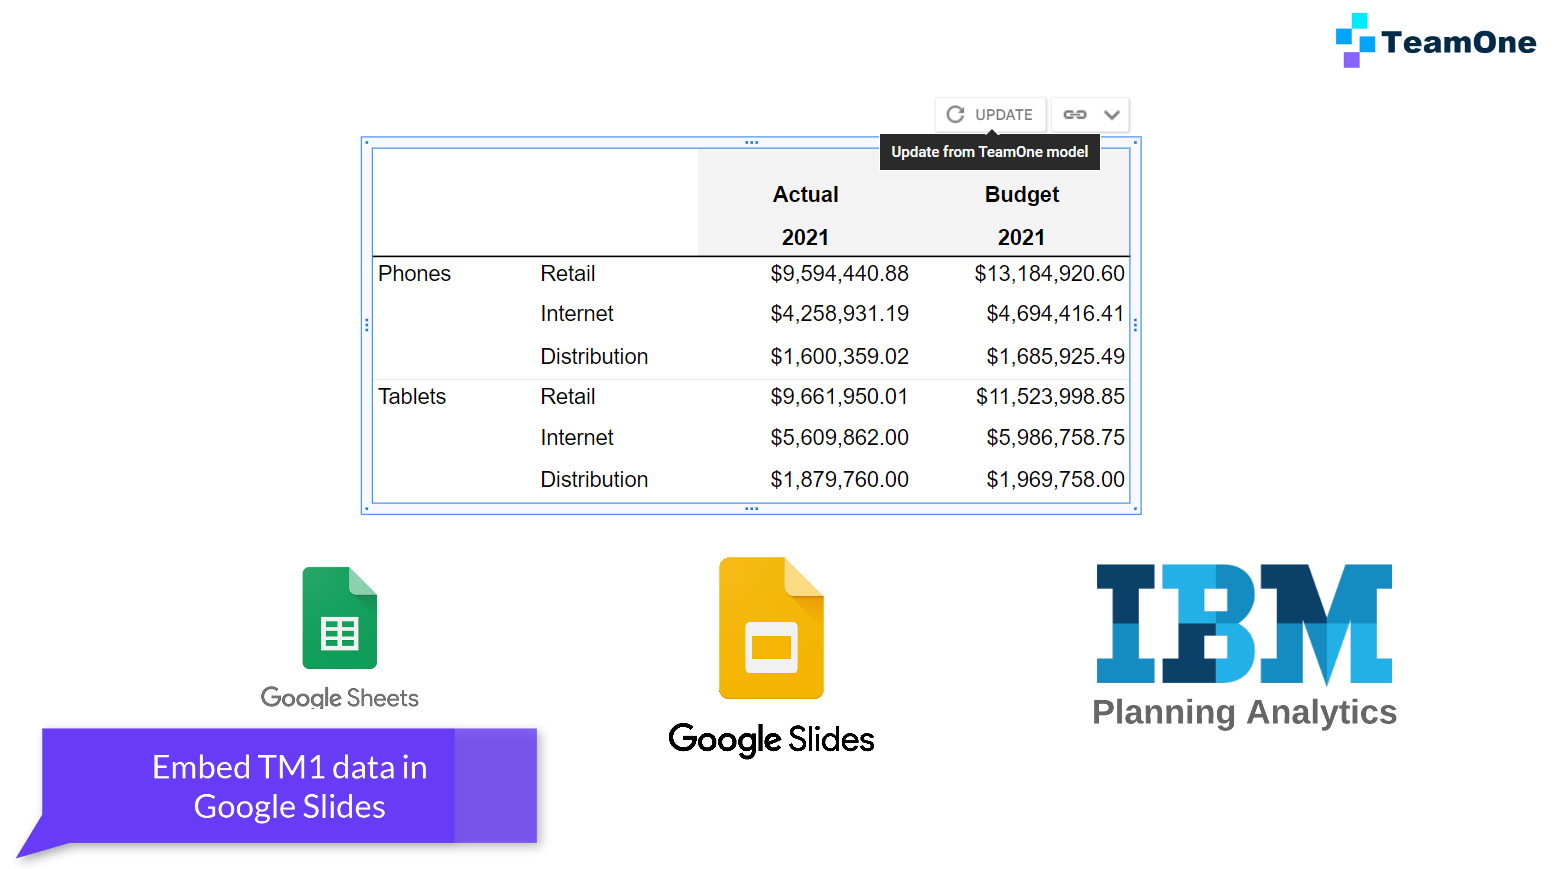Click the Phones row label
Viewport: 1554px width, 869px height.
click(414, 273)
